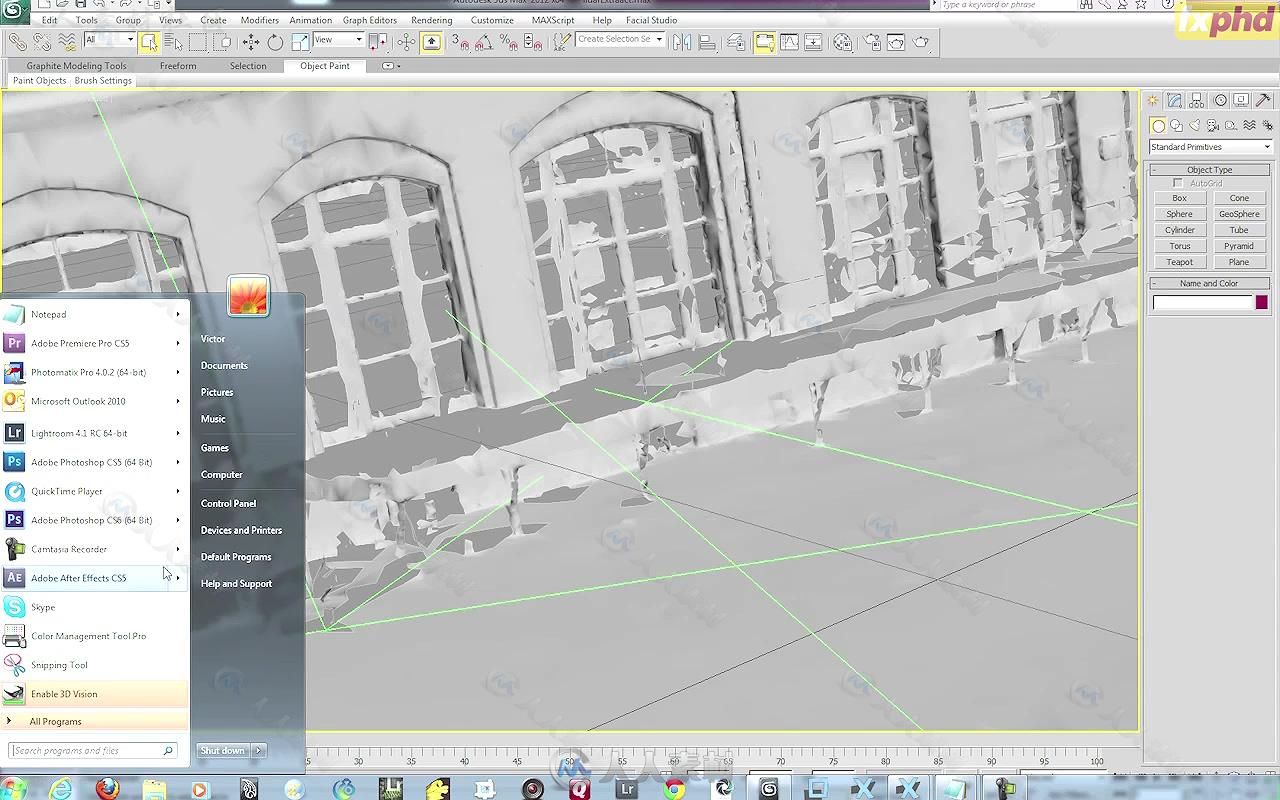Expand the ribbon minimize options dropdown
Screen dimensions: 1280x800
(390, 66)
